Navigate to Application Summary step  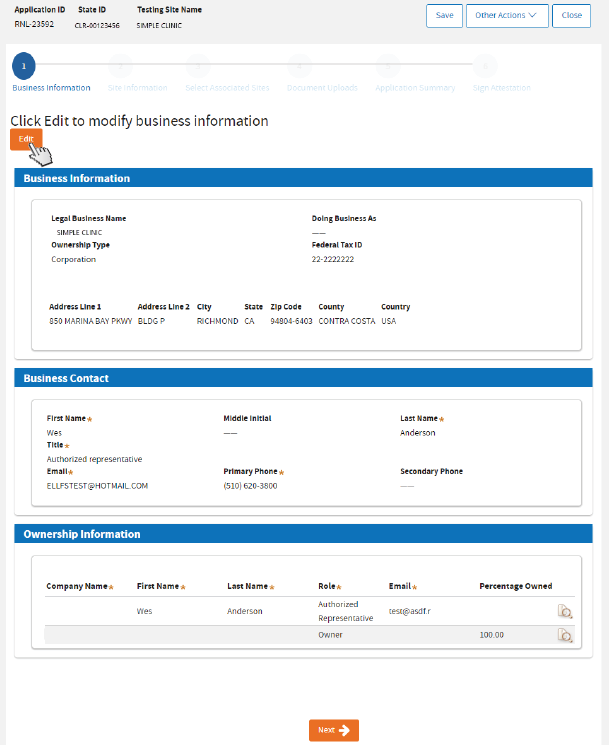click(x=385, y=67)
